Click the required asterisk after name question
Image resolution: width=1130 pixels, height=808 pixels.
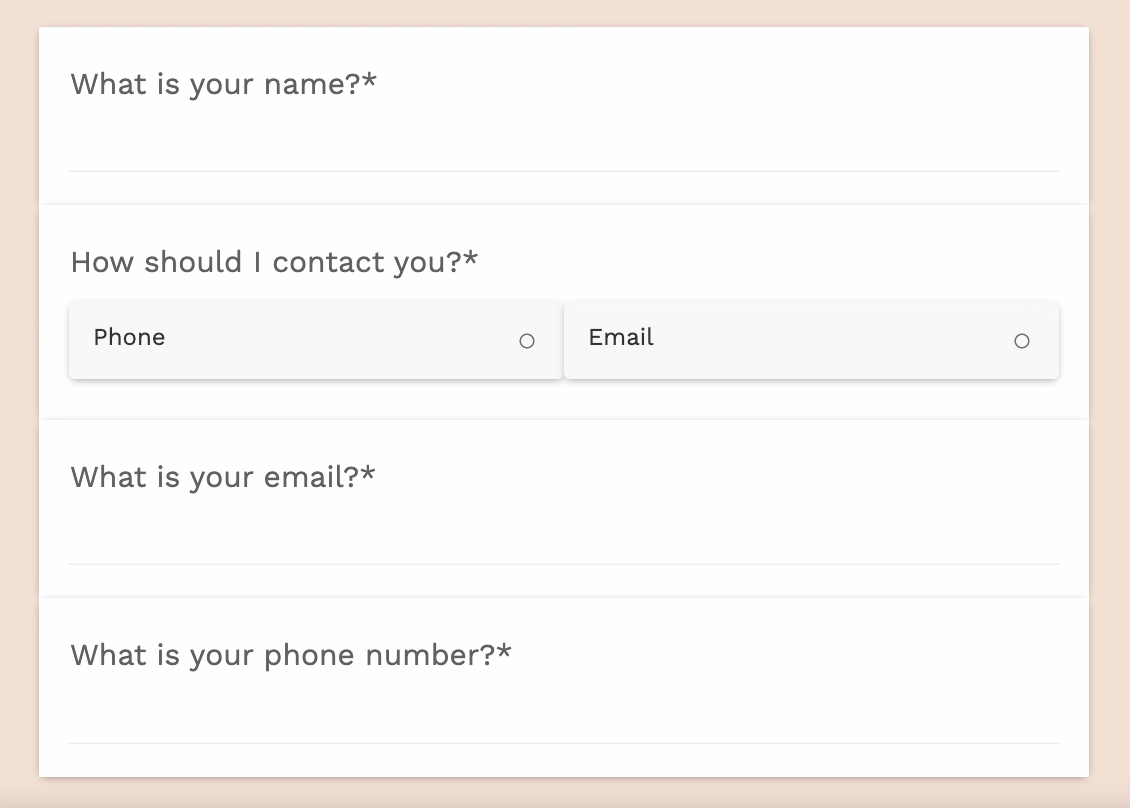click(x=370, y=82)
